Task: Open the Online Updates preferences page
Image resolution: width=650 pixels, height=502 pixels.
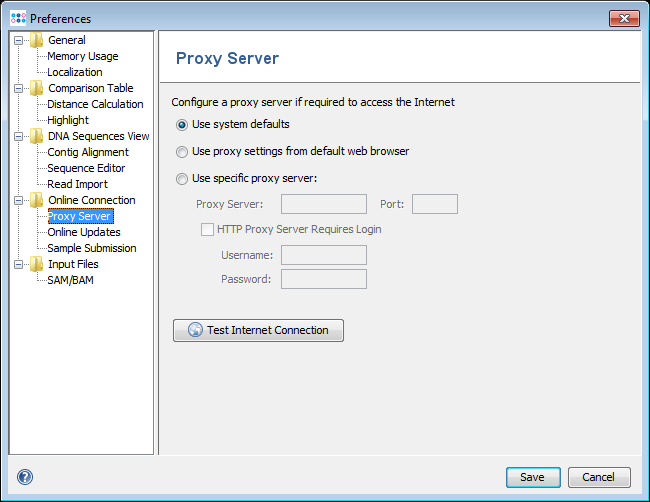Action: click(x=84, y=232)
